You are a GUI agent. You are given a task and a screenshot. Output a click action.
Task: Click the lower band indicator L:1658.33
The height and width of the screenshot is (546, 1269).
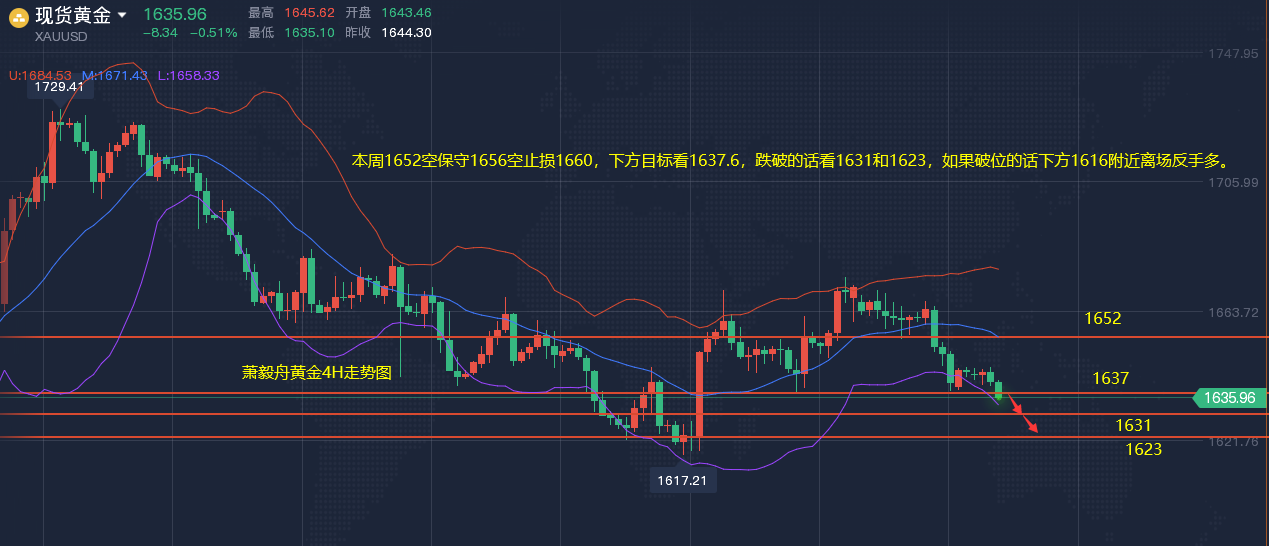click(x=188, y=75)
